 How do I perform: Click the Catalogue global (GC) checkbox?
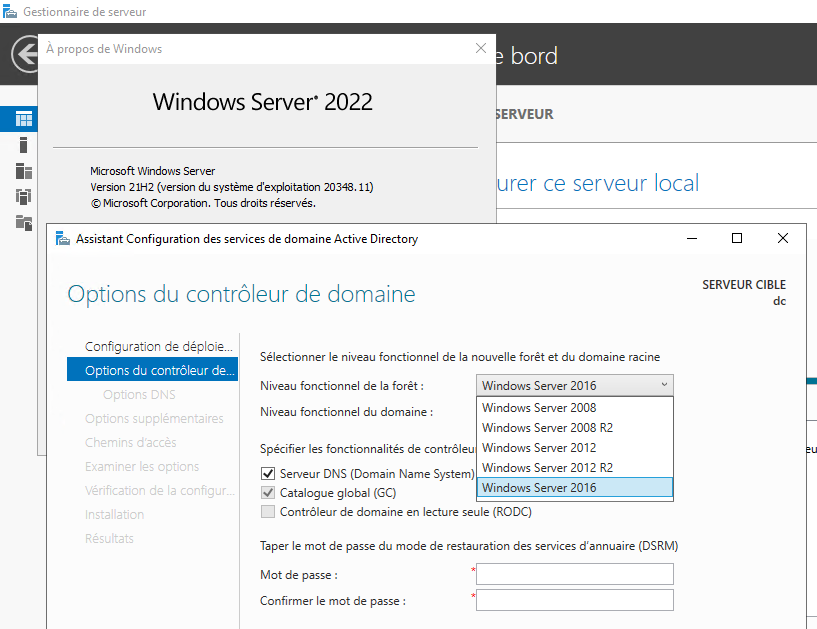point(268,492)
